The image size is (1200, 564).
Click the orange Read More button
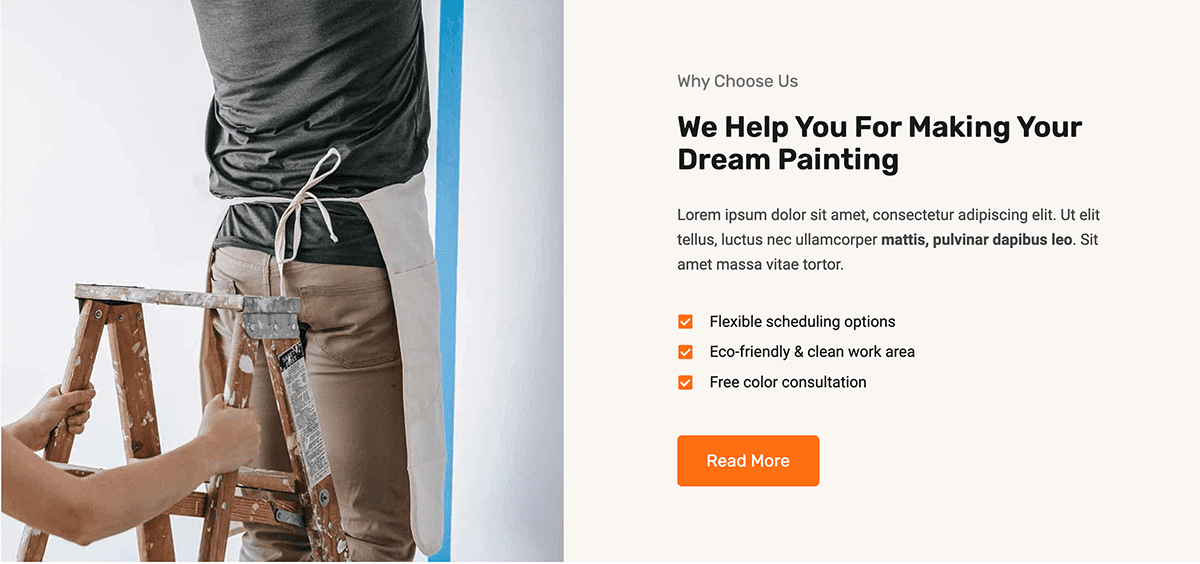point(748,461)
